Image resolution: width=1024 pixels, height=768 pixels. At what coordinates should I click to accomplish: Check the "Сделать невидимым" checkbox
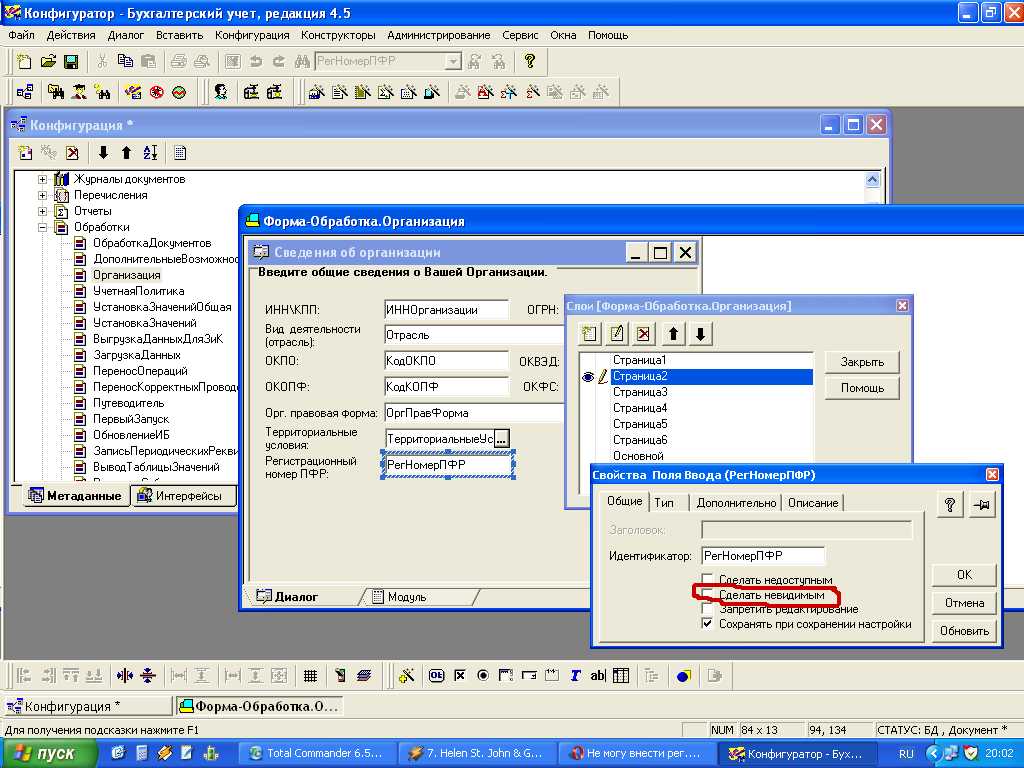point(708,595)
